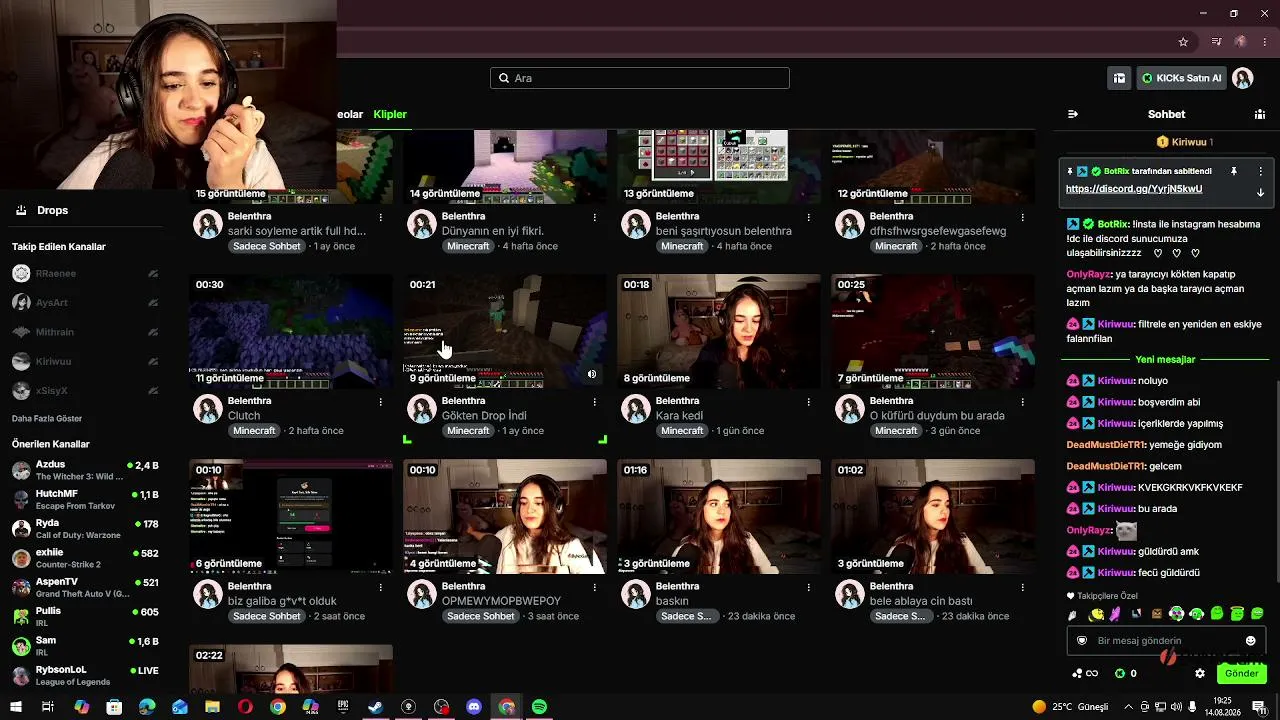
Task: Send the chat message with Gönder
Action: tap(1241, 674)
